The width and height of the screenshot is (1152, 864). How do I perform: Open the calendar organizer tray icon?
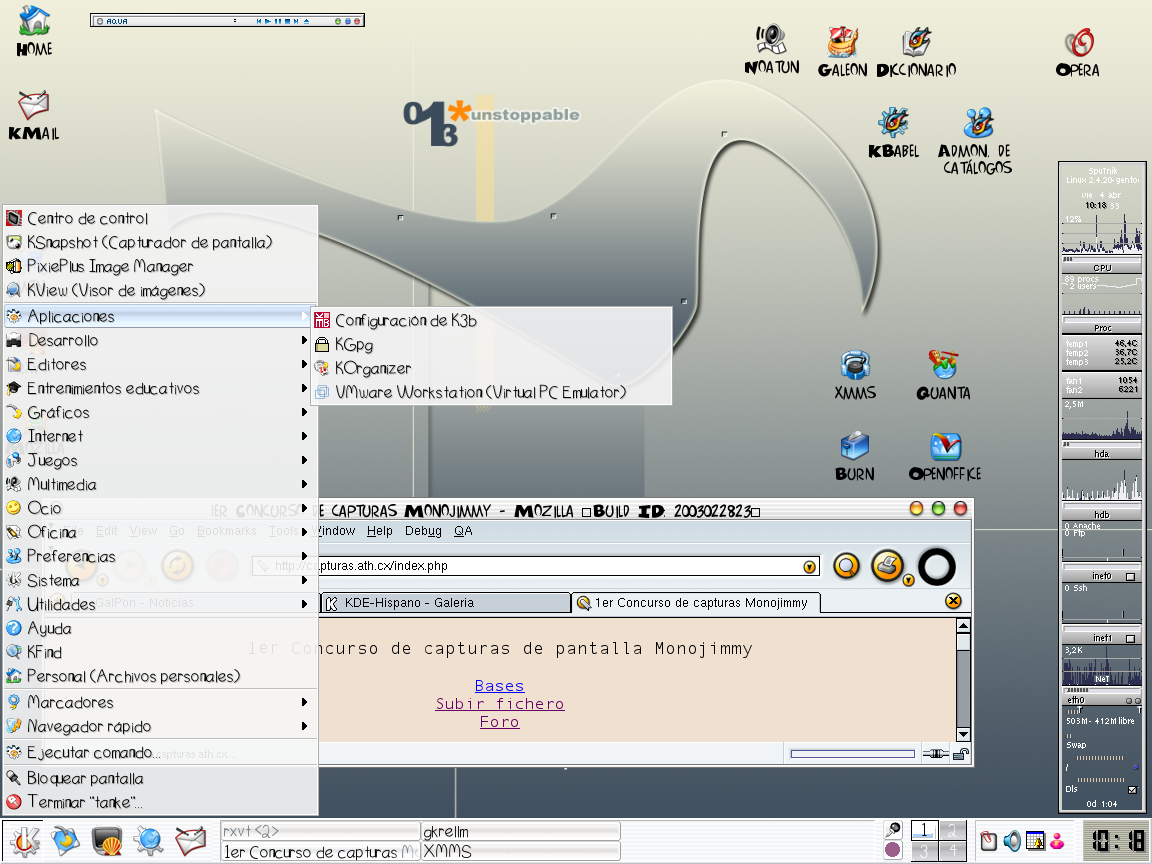coord(1035,840)
